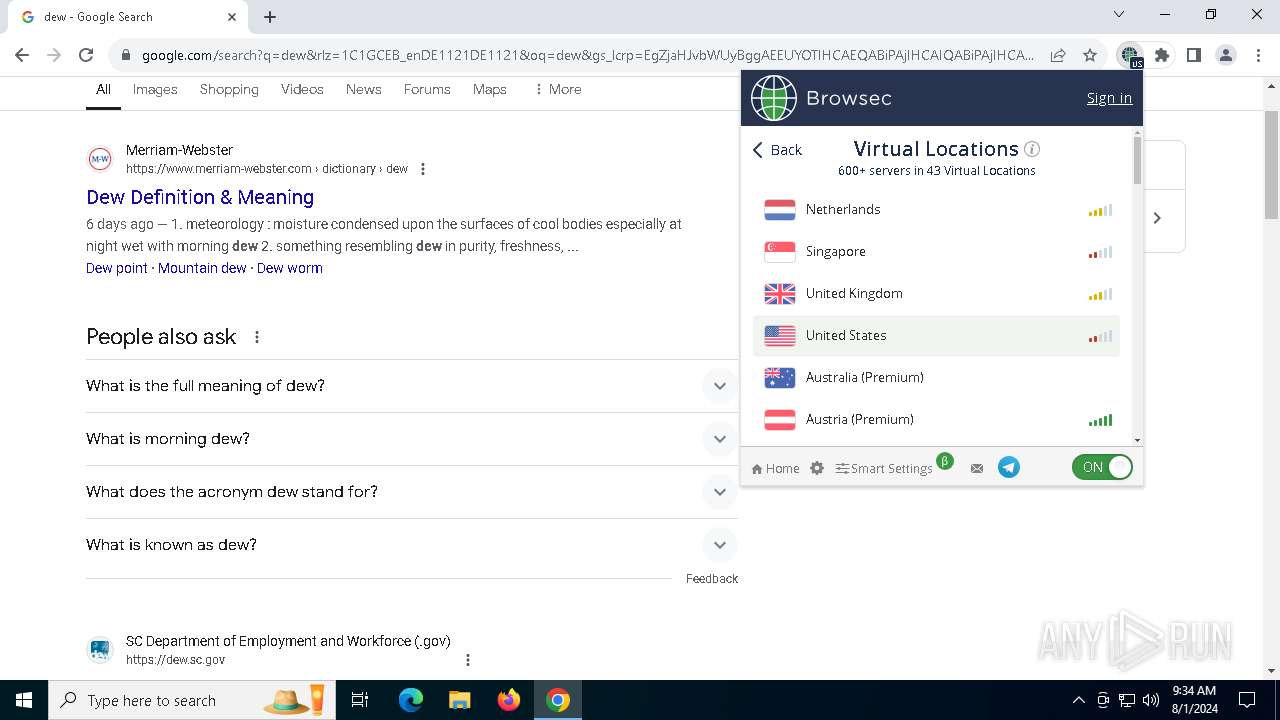Select the Singapore flag
Viewport: 1280px width, 720px height.
tap(780, 252)
